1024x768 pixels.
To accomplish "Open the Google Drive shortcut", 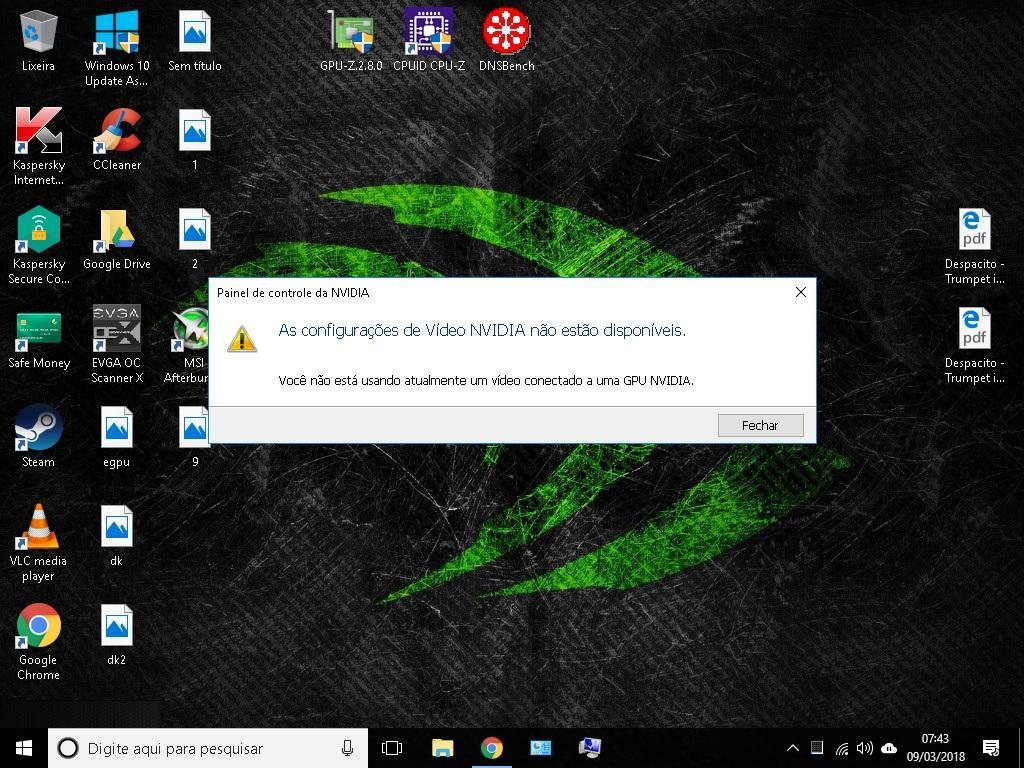I will pos(117,239).
